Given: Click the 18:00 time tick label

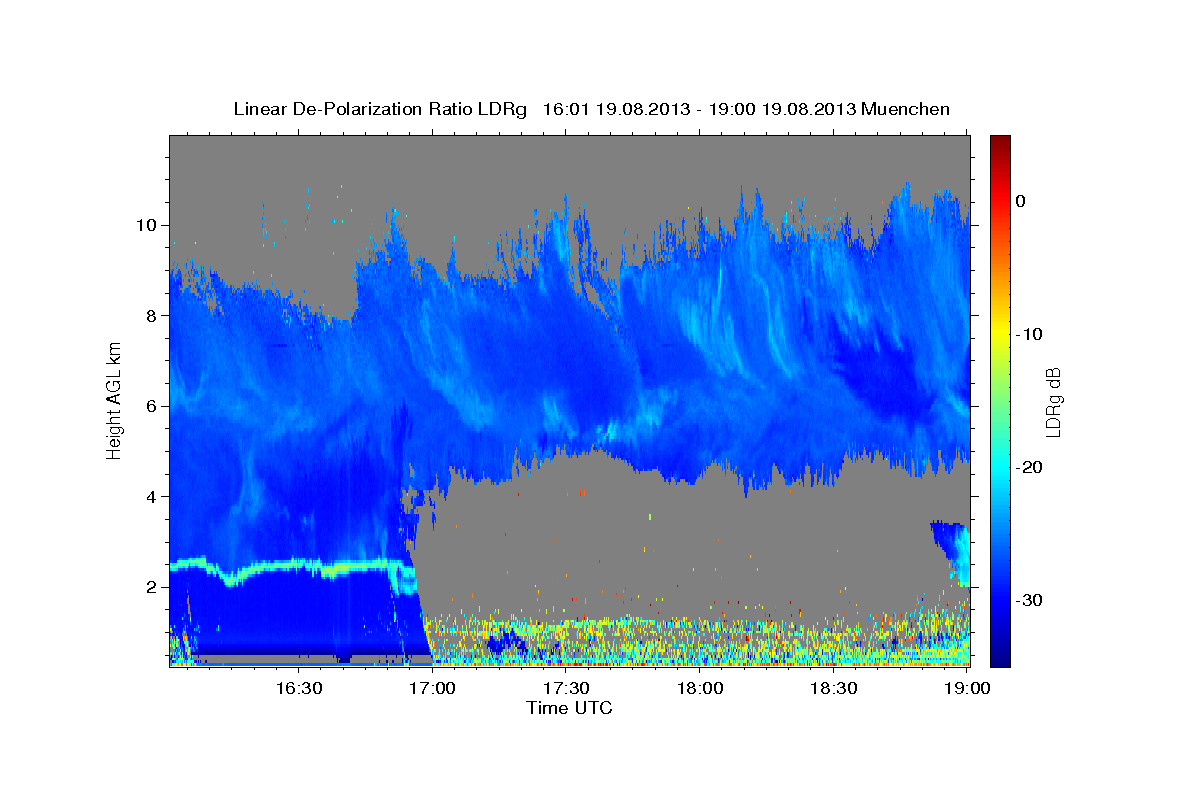Looking at the screenshot, I should pos(700,689).
